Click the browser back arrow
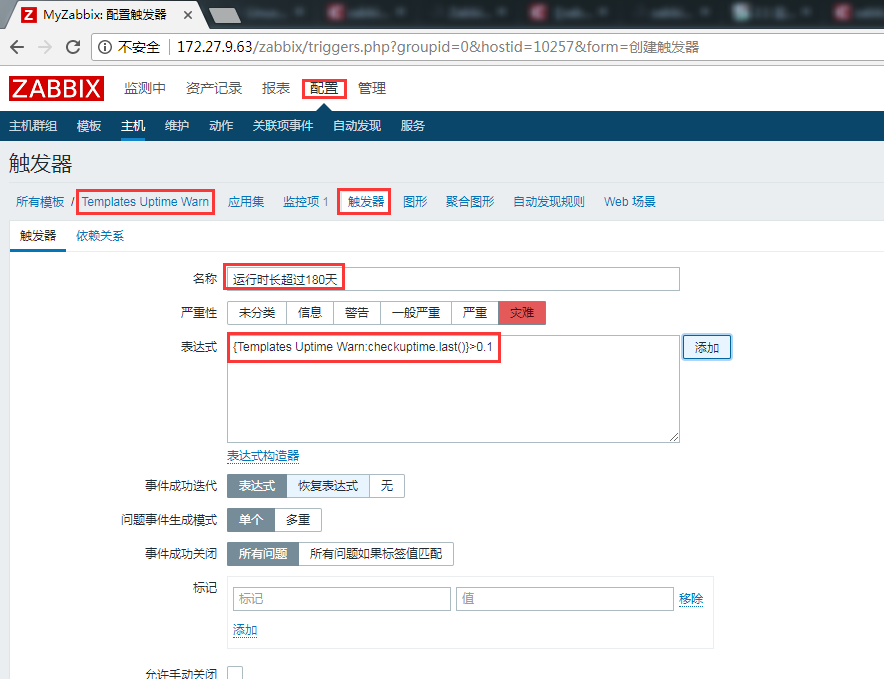Image resolution: width=884 pixels, height=679 pixels. pos(17,46)
